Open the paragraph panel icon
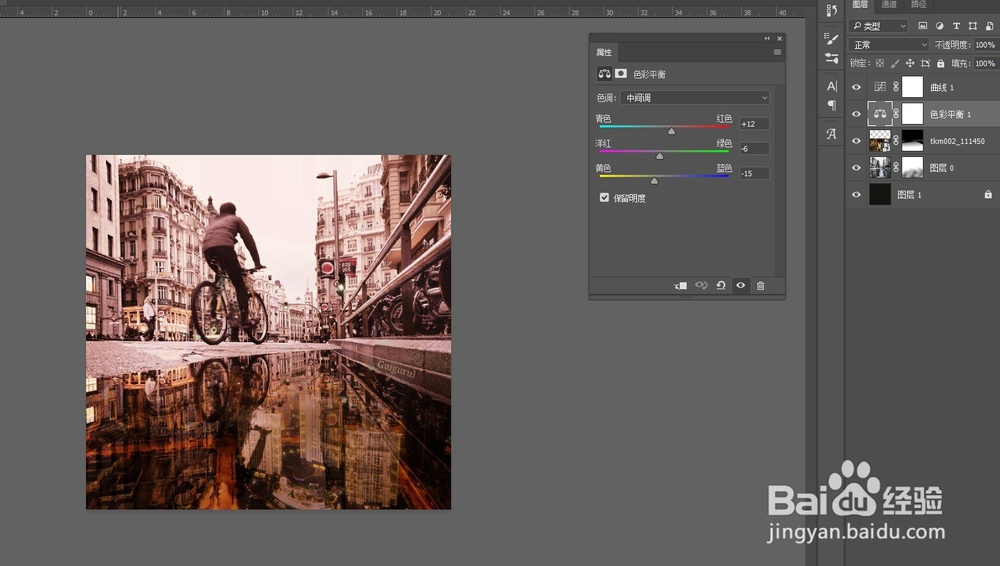 click(x=831, y=105)
